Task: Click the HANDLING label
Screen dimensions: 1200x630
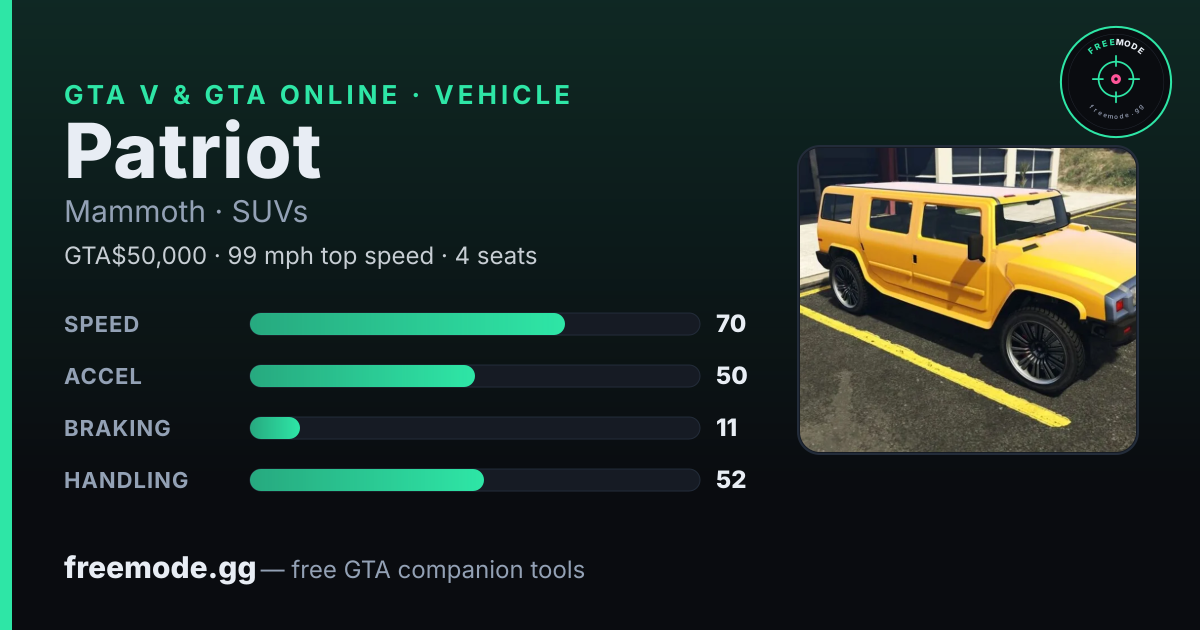Action: coord(127,480)
